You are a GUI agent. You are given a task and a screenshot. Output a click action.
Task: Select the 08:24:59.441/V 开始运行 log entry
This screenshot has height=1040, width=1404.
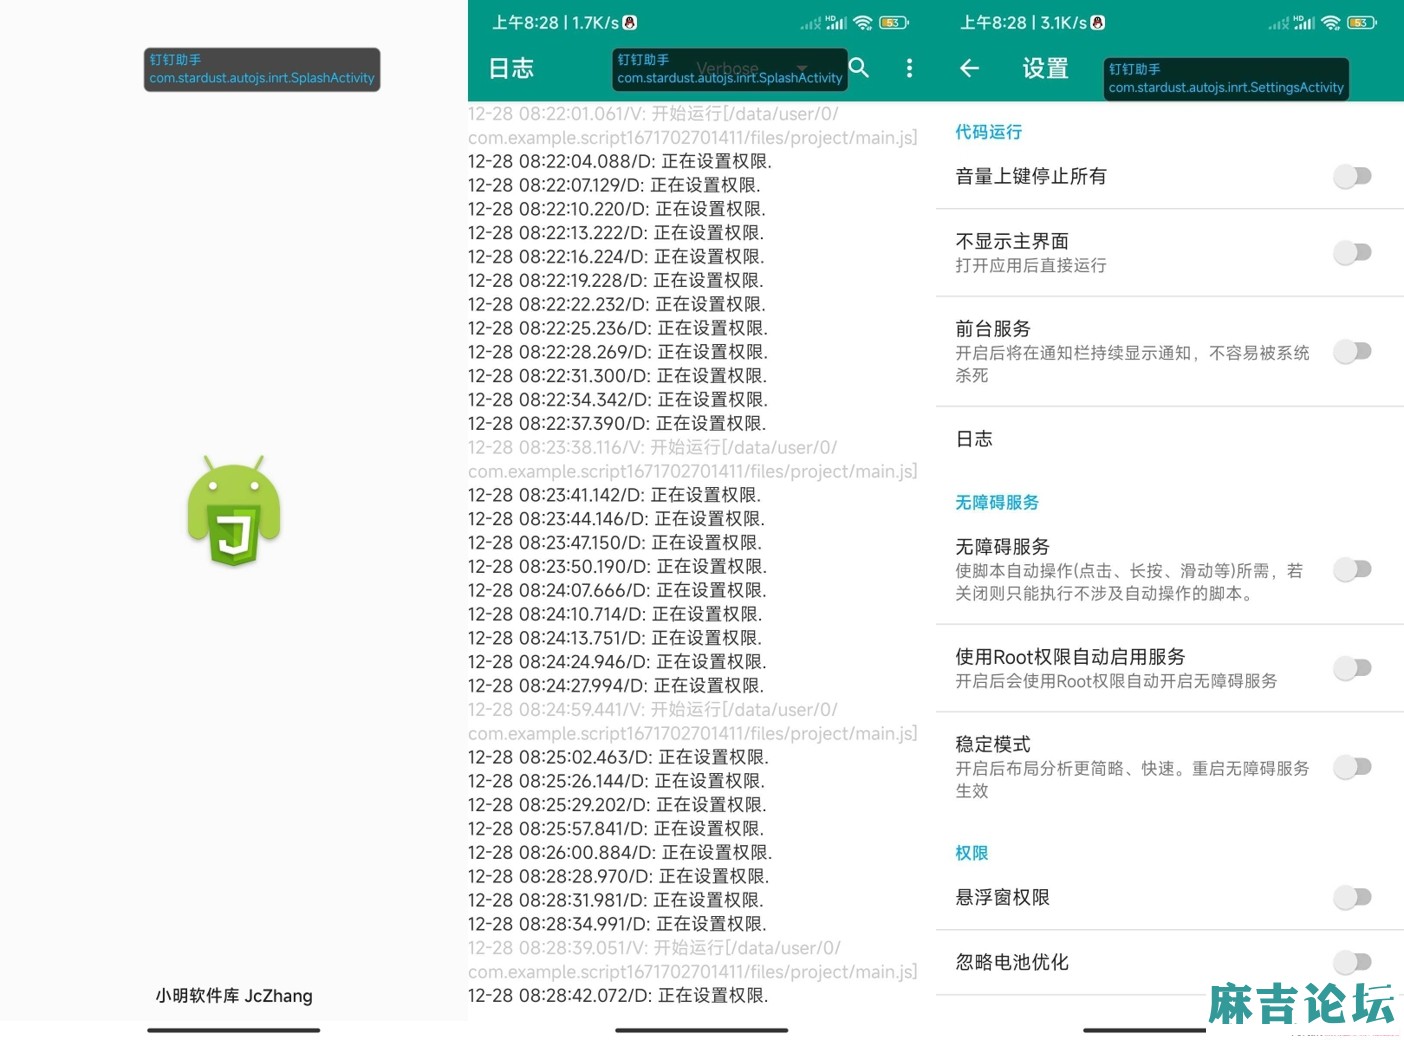click(693, 722)
